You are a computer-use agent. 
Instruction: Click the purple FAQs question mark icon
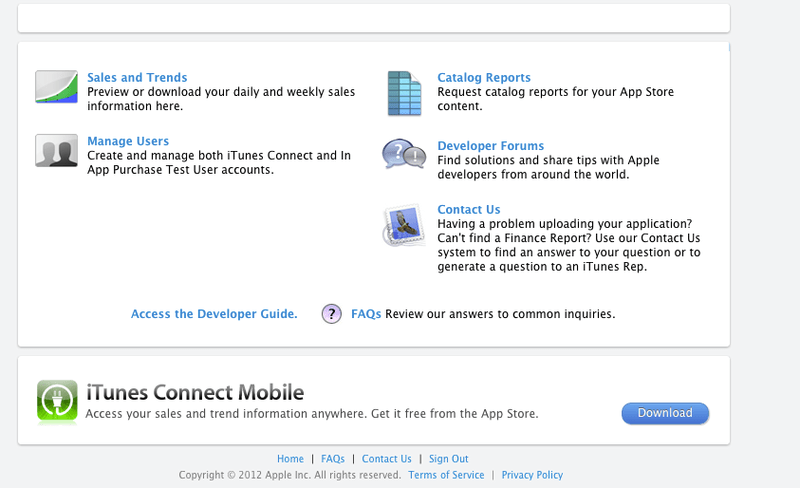[x=332, y=314]
